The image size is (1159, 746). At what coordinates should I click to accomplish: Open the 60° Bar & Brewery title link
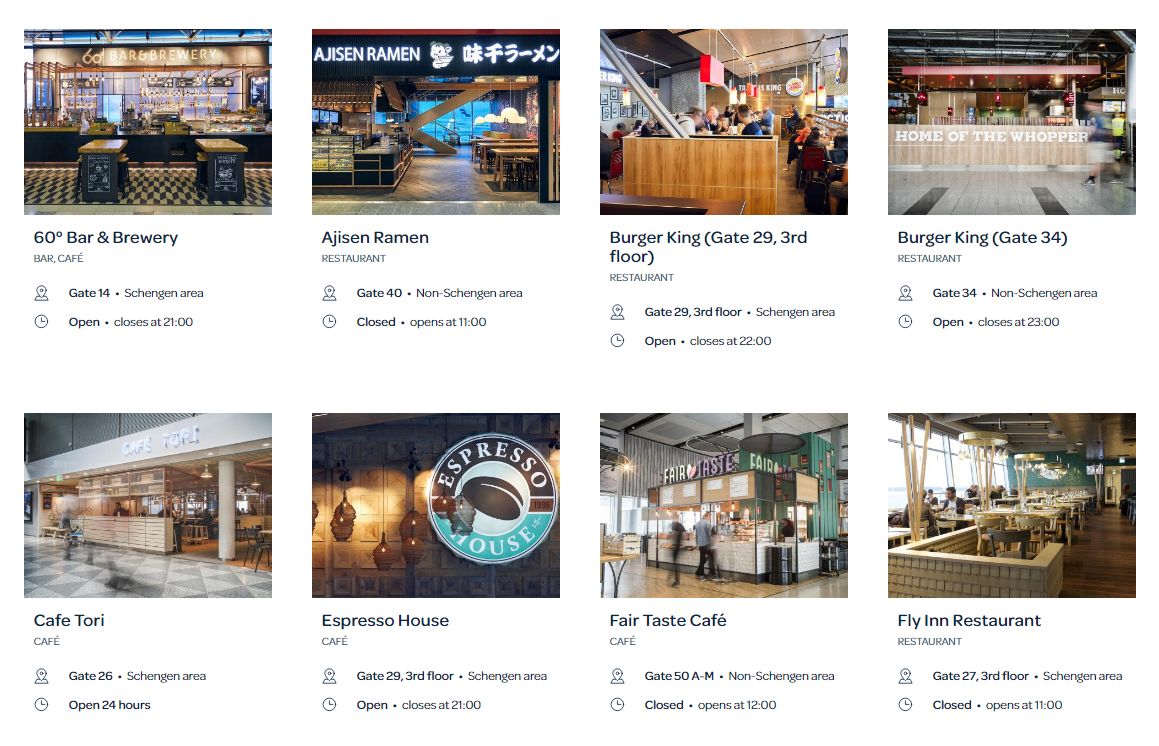point(106,237)
